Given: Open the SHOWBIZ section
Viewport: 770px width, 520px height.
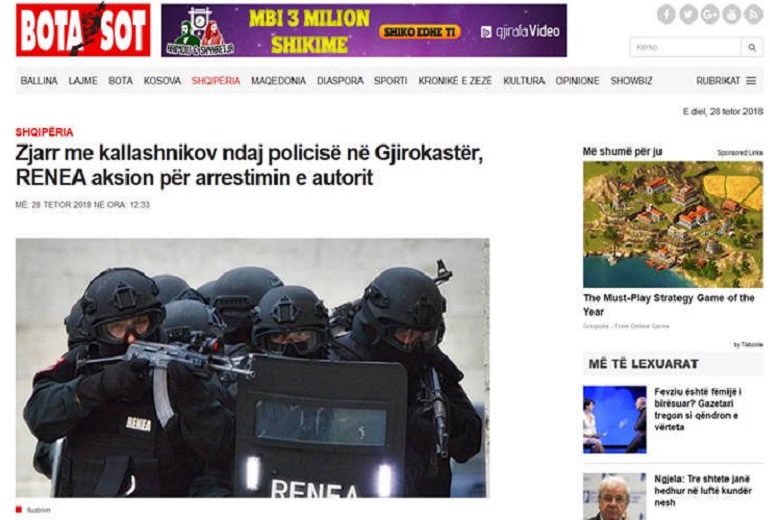Looking at the screenshot, I should click(631, 81).
